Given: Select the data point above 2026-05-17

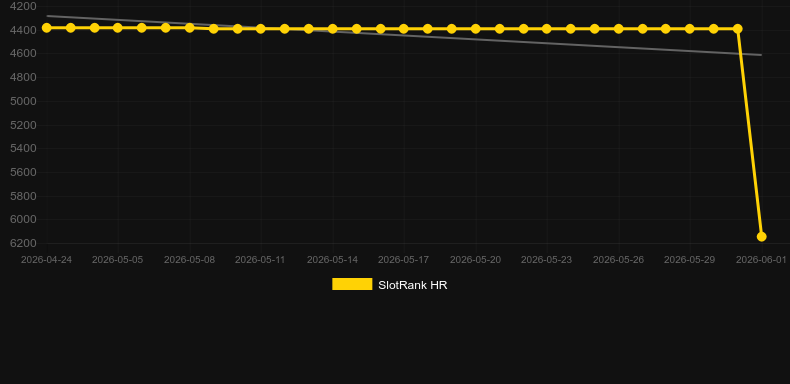Looking at the screenshot, I should [404, 29].
